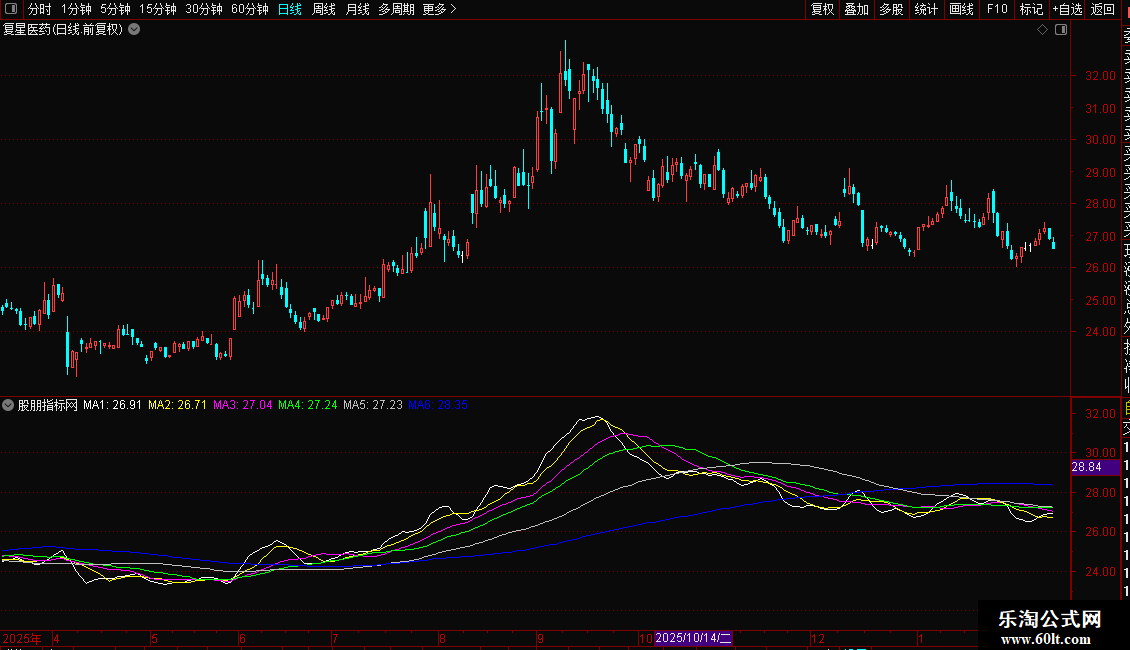Click the 股朋指标网 indicator name
The image size is (1130, 650).
(48, 405)
